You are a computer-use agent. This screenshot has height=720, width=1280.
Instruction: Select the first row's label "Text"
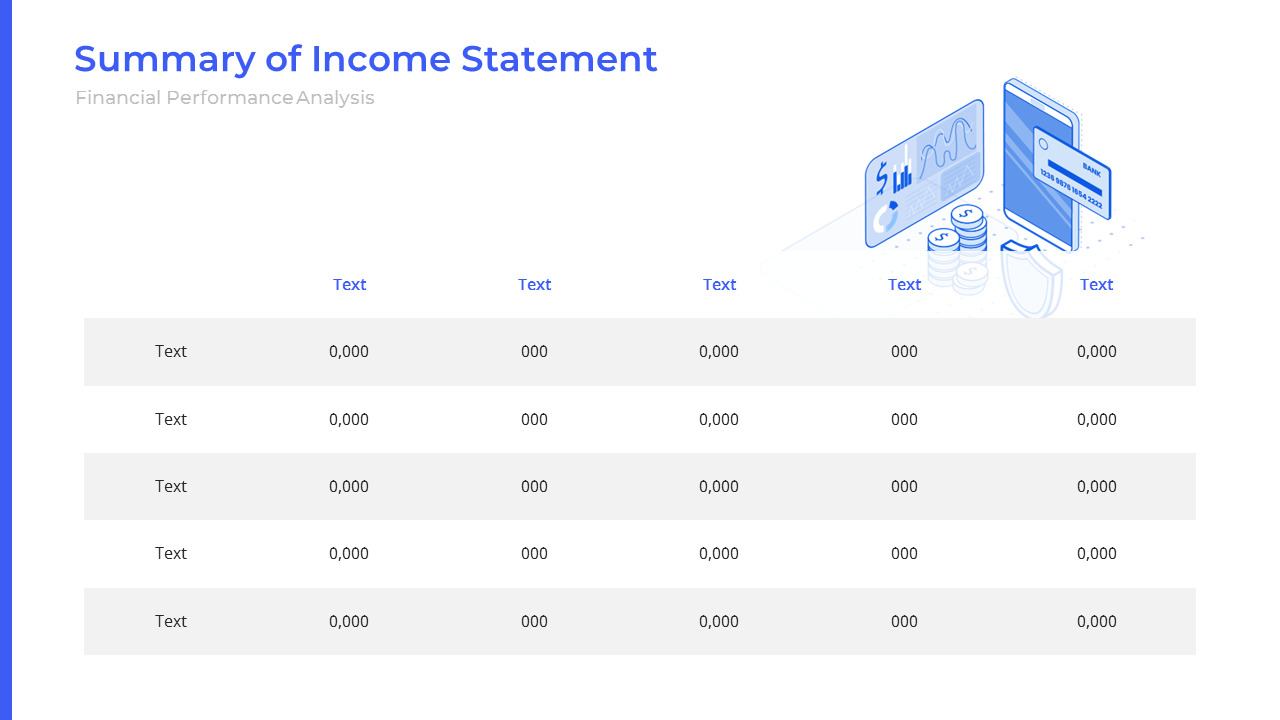tap(171, 351)
